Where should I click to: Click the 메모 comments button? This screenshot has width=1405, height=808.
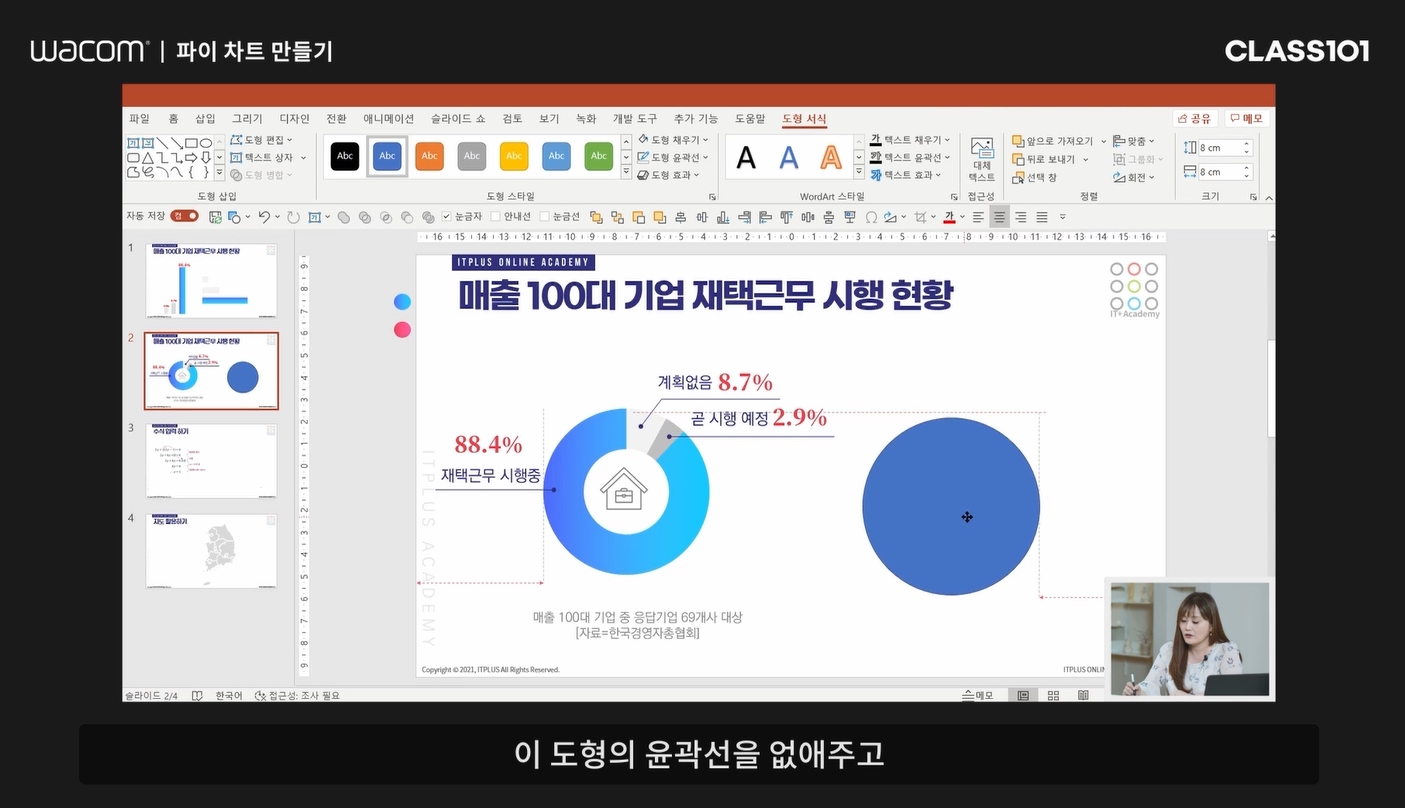pyautogui.click(x=1247, y=118)
